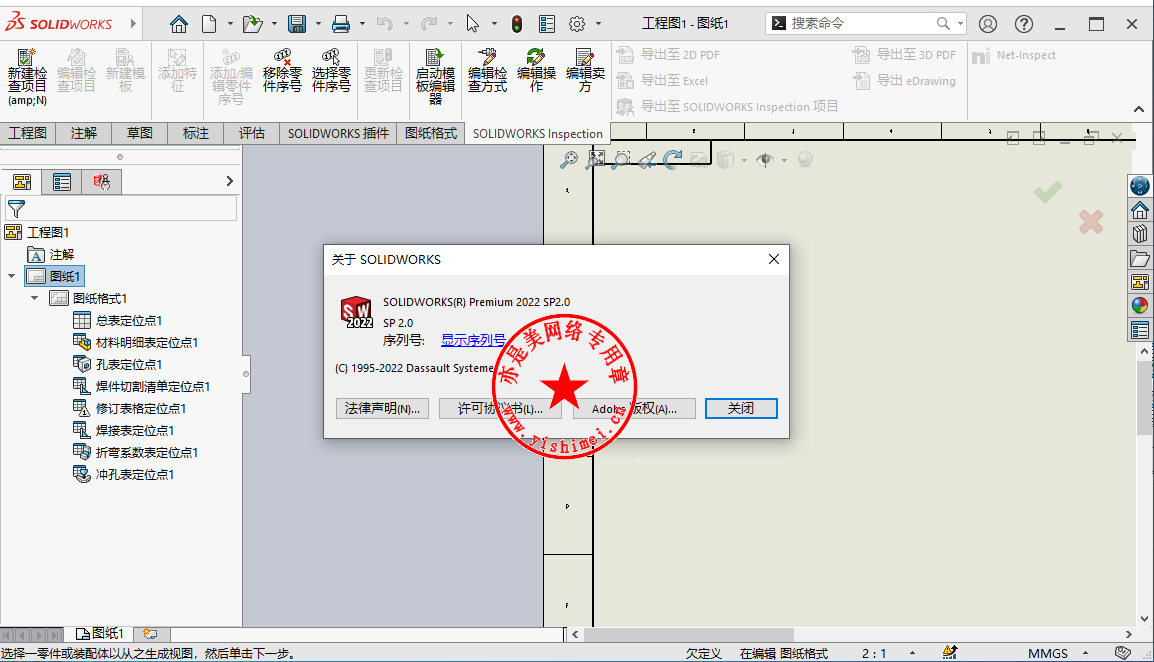
Task: Switch to the 工程图 ribbon tab
Action: click(27, 133)
